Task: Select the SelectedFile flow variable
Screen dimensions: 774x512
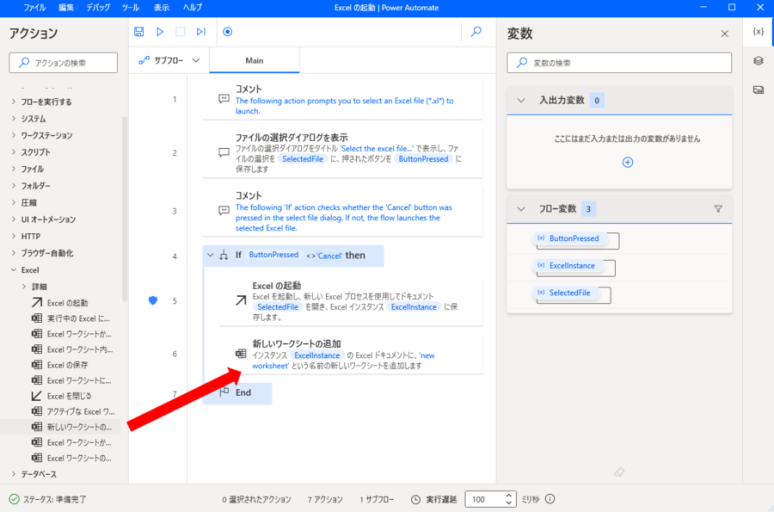Action: (x=565, y=293)
